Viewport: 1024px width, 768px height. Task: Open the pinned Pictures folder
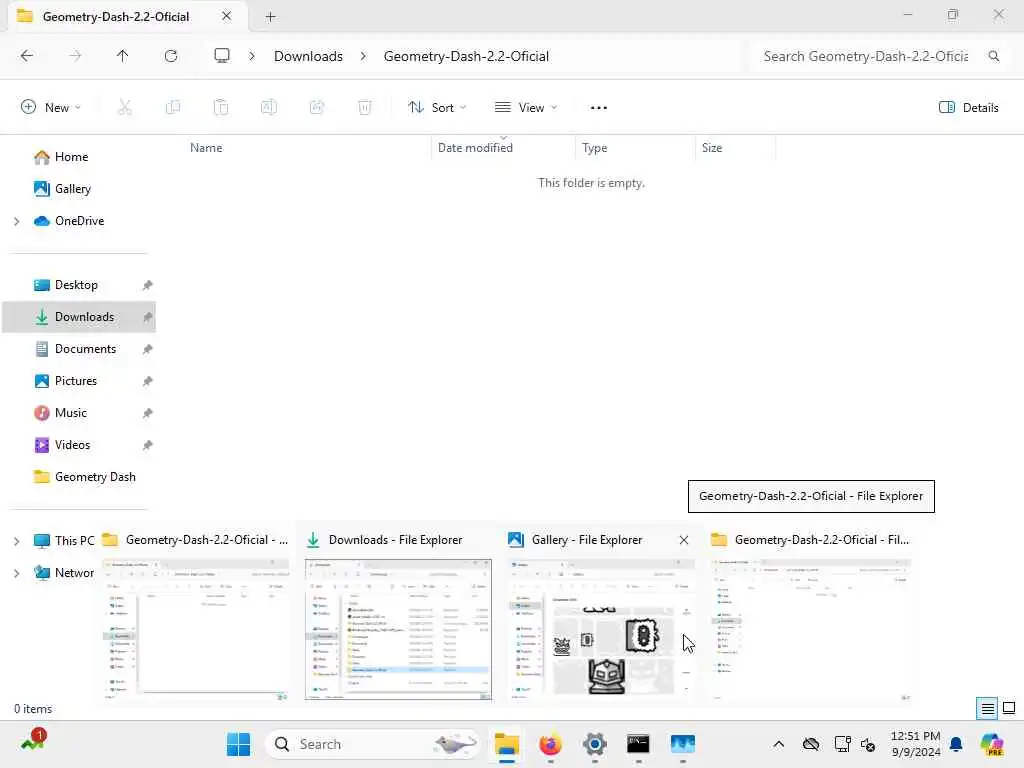76,381
